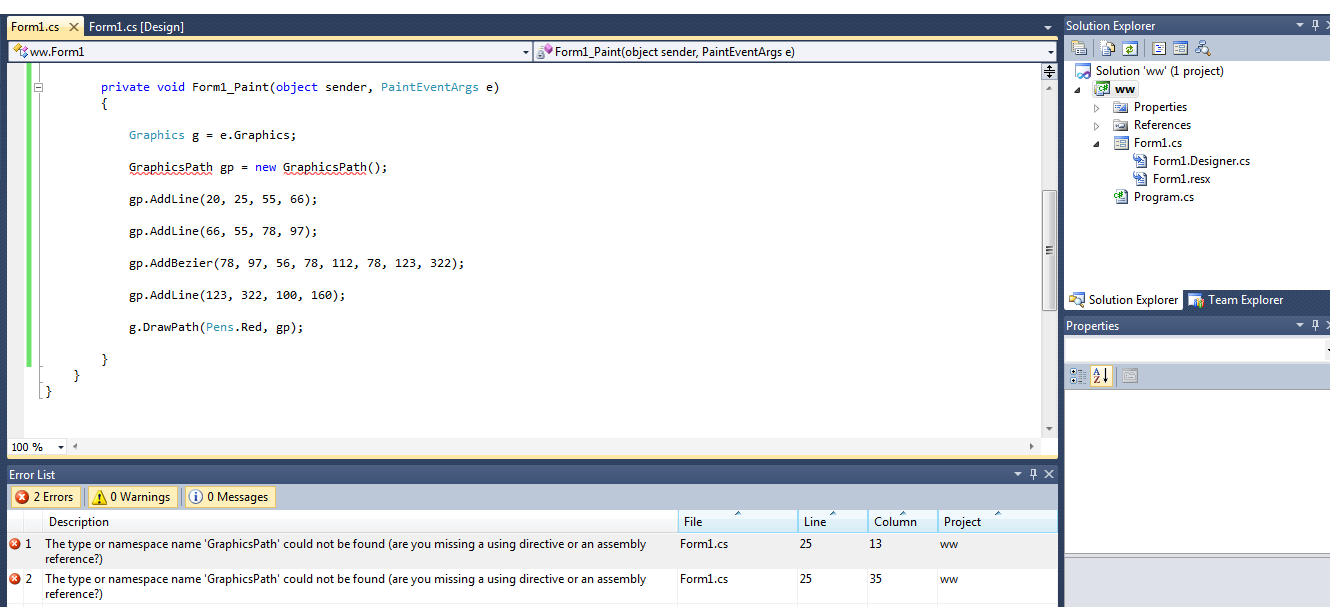Image resolution: width=1330 pixels, height=607 pixels.
Task: Toggle the 0 Warnings filter button
Action: pyautogui.click(x=132, y=497)
